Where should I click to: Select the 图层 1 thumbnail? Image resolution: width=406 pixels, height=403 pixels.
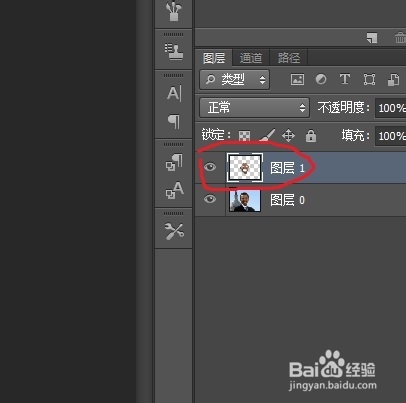click(x=245, y=168)
